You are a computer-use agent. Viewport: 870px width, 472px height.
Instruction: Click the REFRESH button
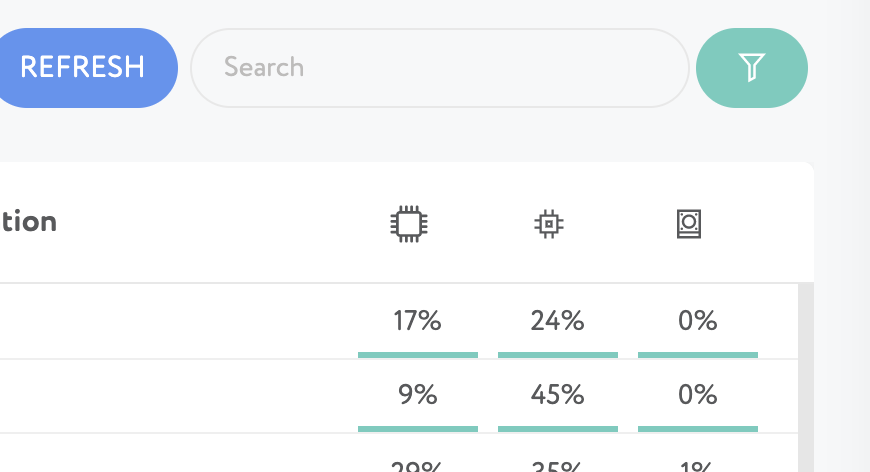[83, 68]
